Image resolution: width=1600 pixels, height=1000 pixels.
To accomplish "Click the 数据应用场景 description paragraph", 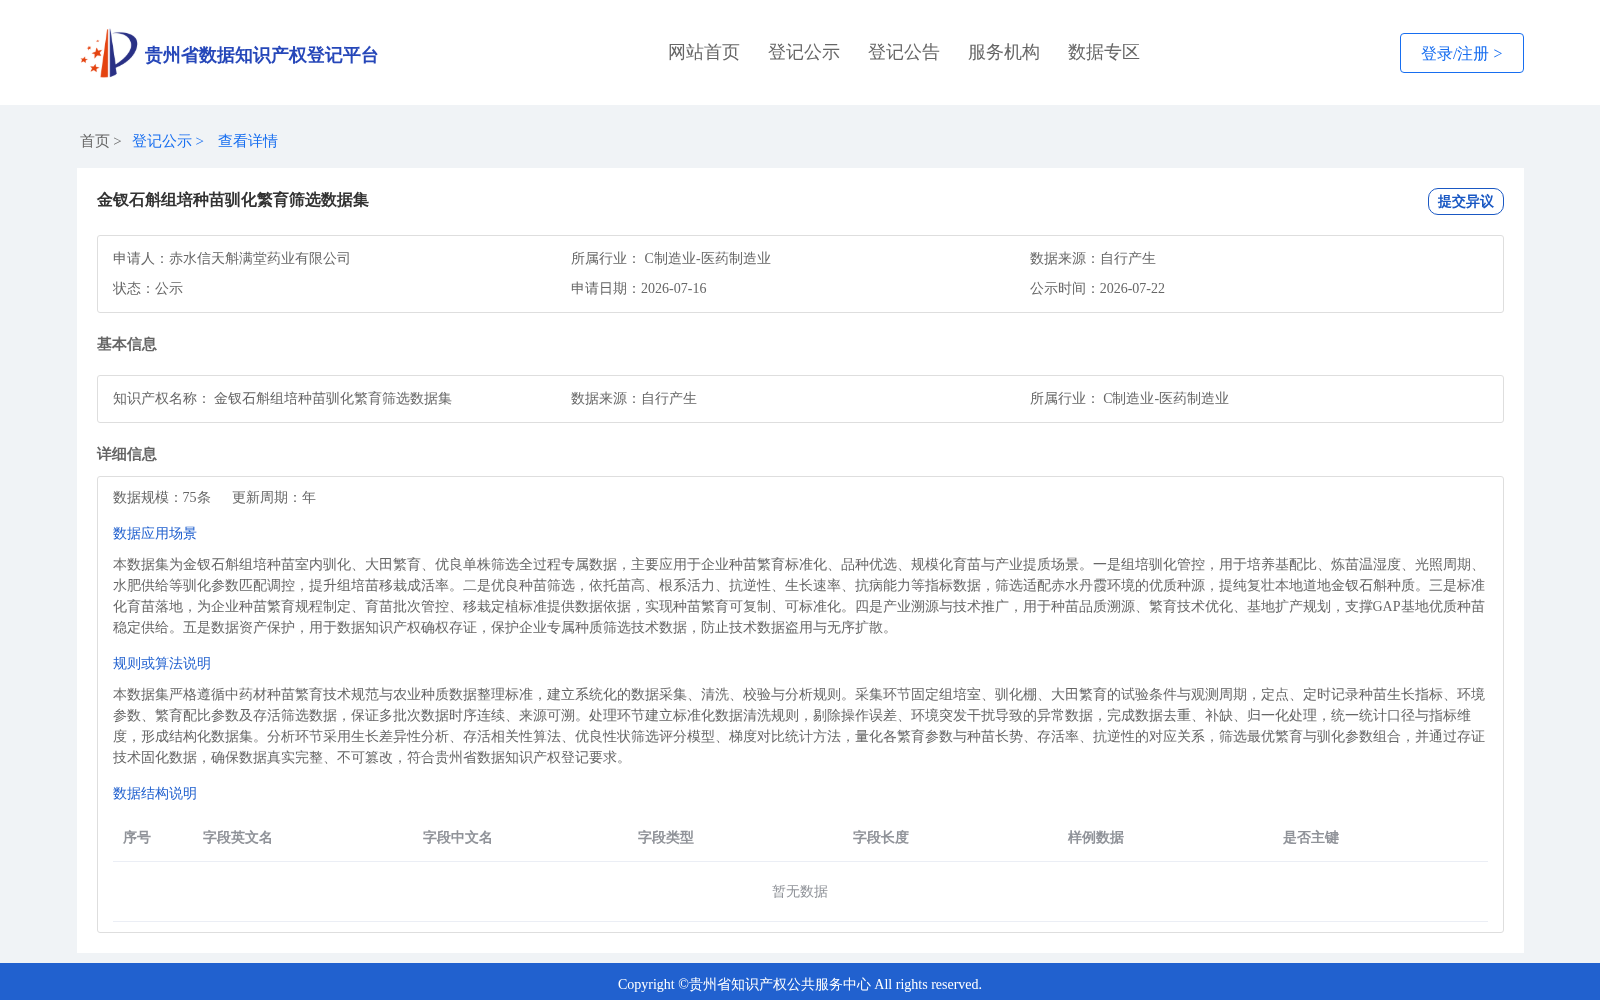I will coord(800,596).
